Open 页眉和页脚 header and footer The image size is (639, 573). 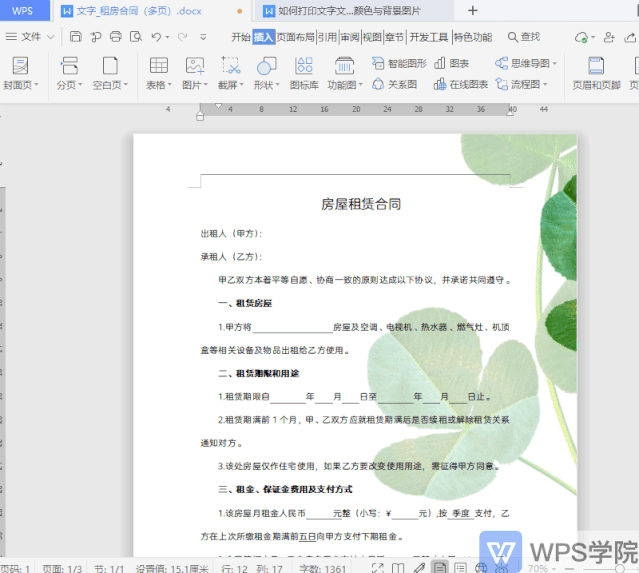pyautogui.click(x=596, y=73)
